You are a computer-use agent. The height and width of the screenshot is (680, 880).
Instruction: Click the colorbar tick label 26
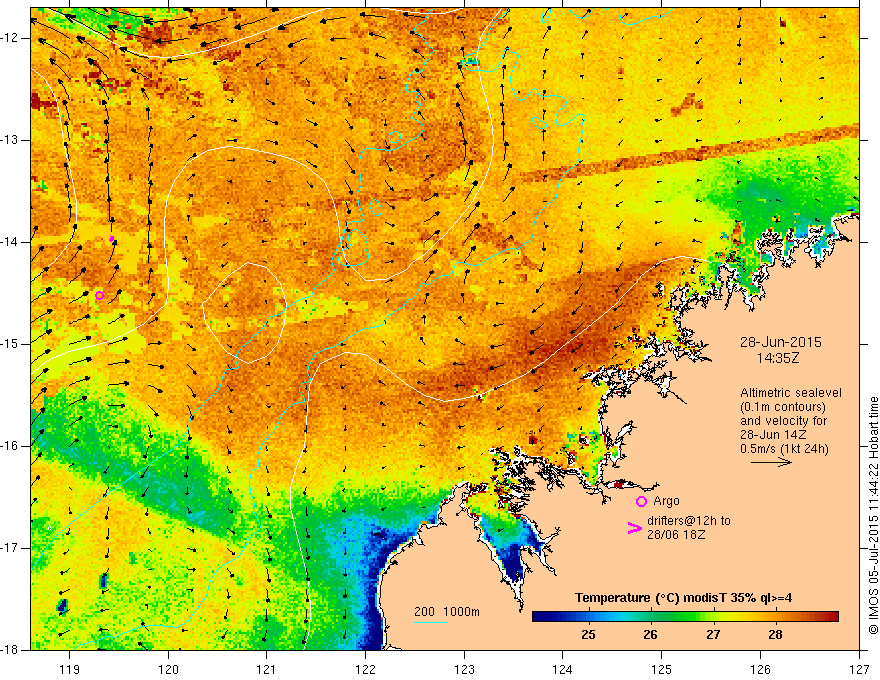point(650,635)
